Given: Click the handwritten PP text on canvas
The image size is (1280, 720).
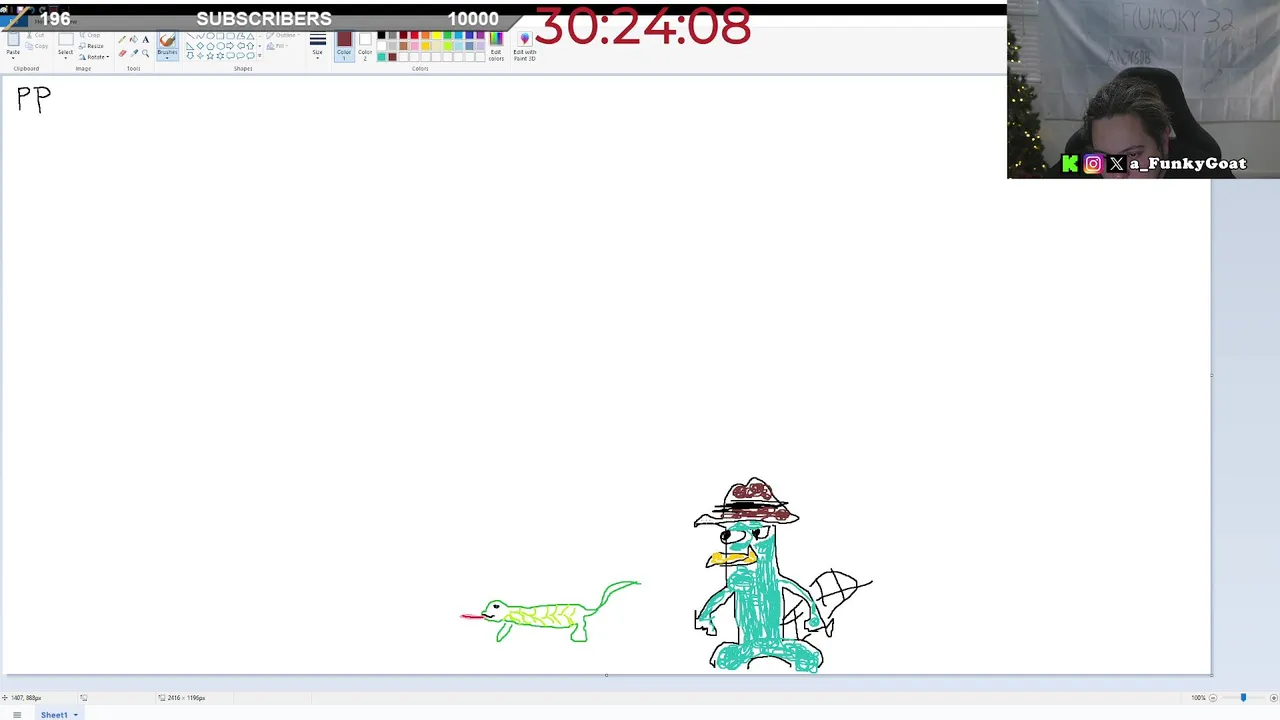Looking at the screenshot, I should [x=34, y=99].
